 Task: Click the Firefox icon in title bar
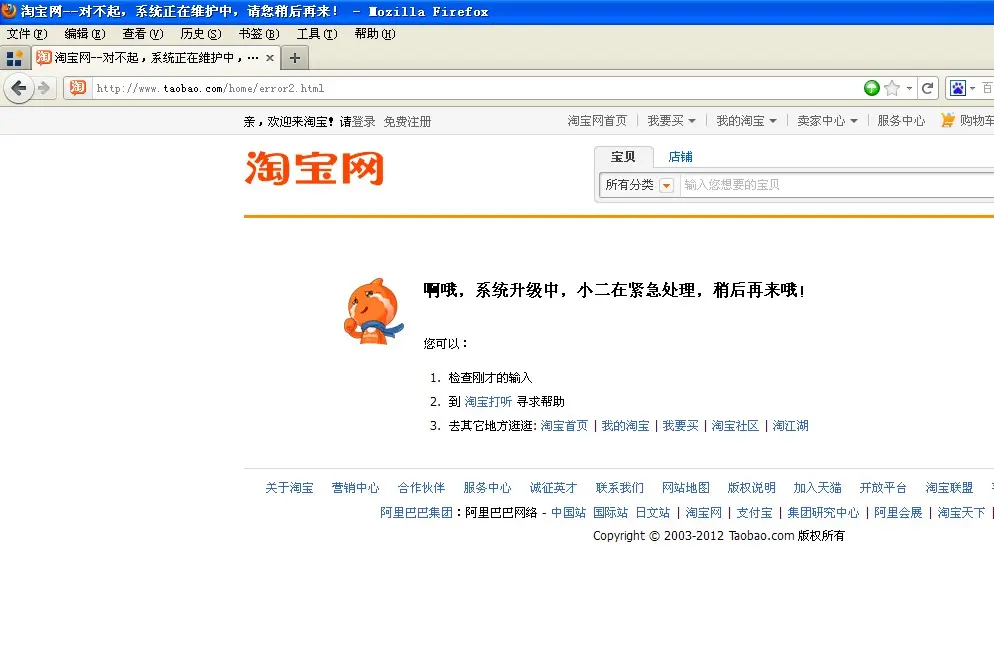point(9,11)
